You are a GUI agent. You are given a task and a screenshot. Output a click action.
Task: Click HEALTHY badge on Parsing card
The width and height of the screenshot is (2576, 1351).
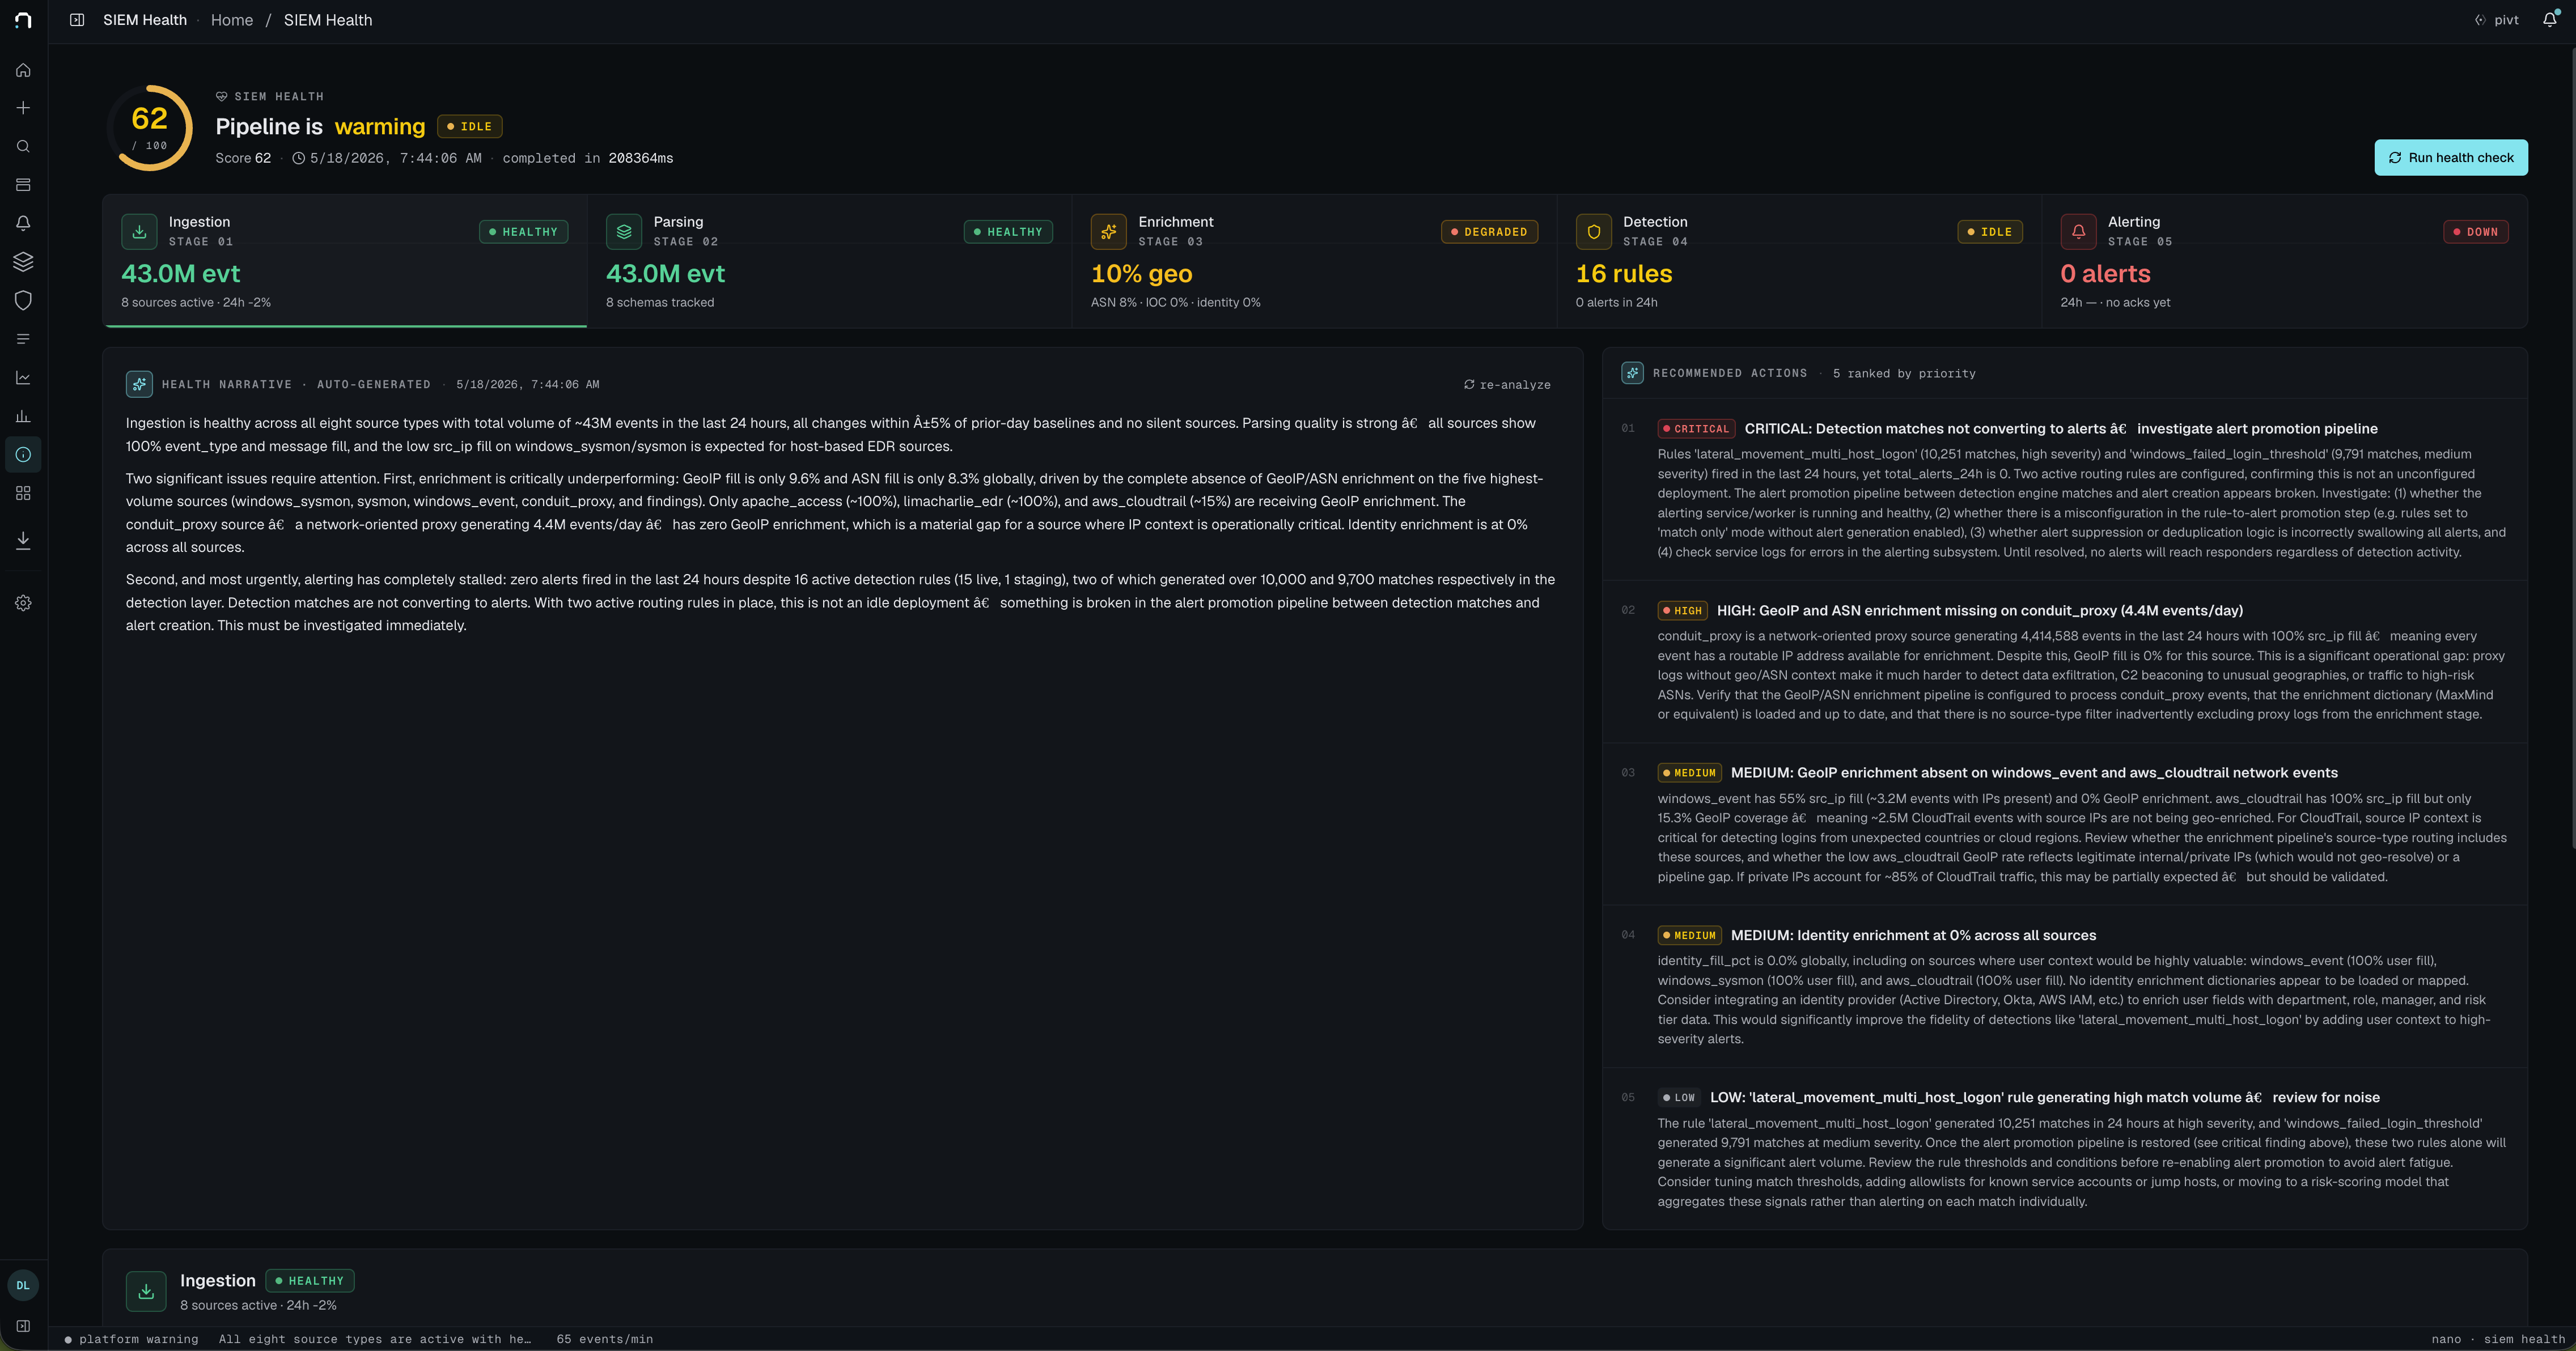pos(1008,232)
